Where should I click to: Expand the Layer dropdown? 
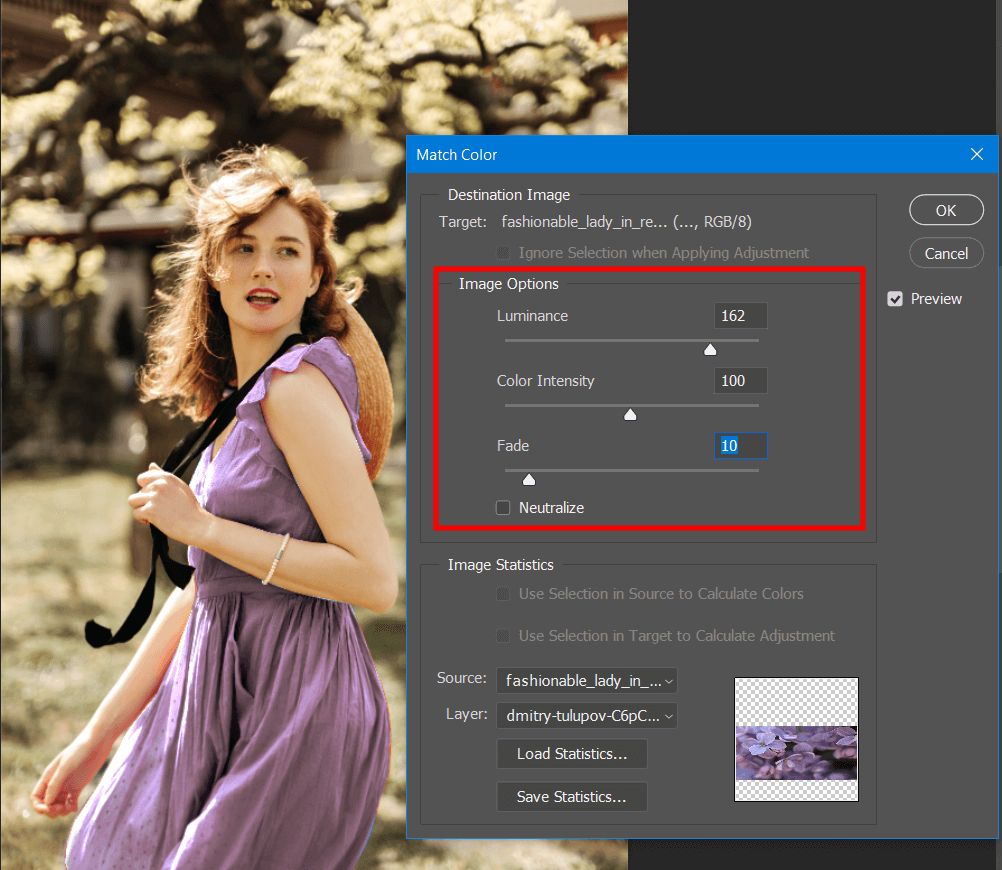tap(586, 715)
